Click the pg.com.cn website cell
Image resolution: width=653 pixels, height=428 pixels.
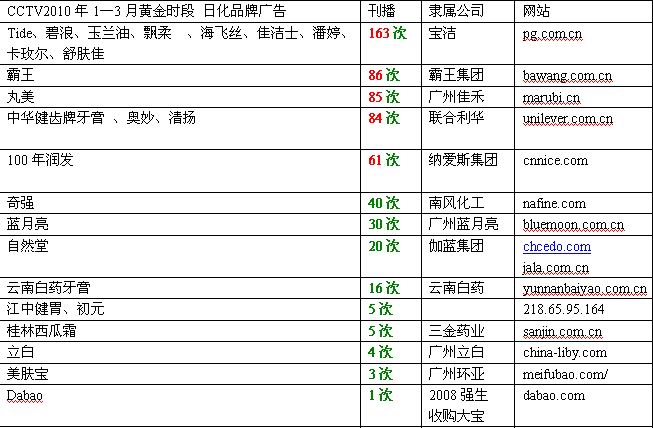point(552,34)
